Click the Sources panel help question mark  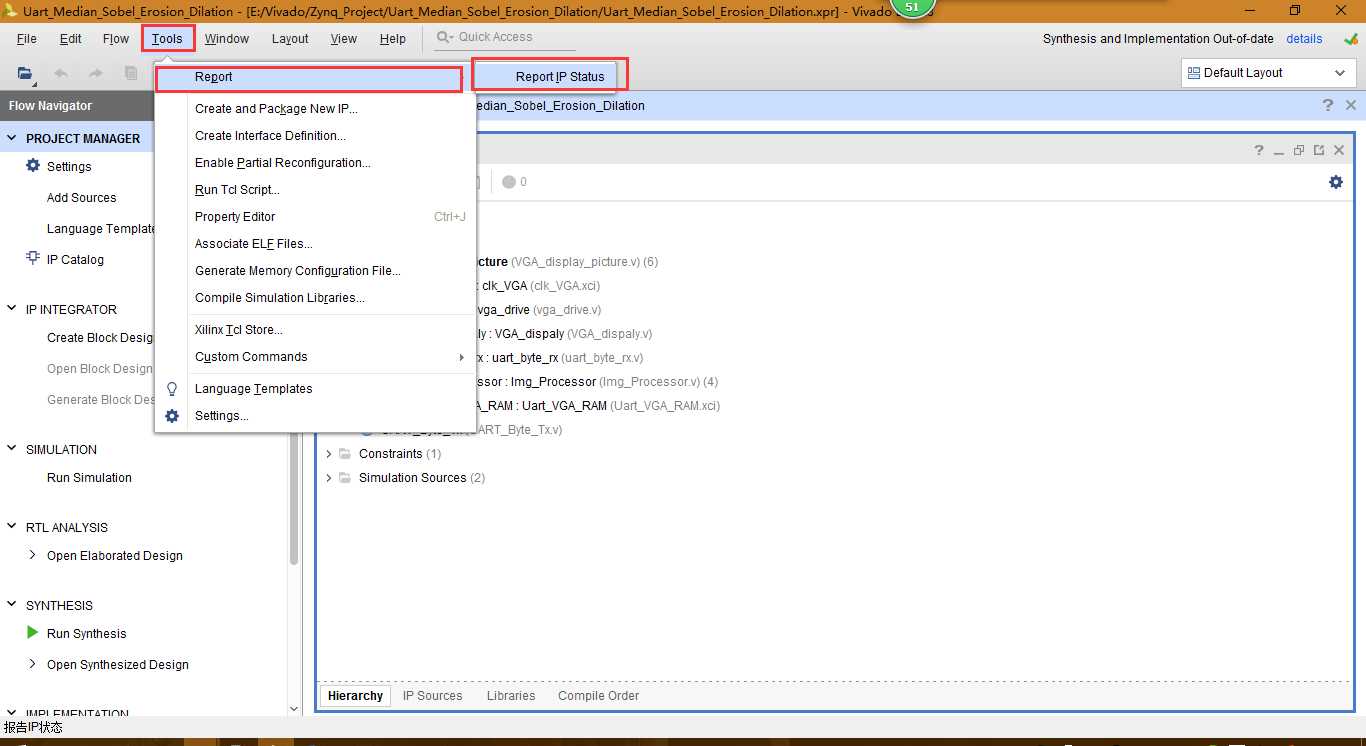coord(1259,150)
